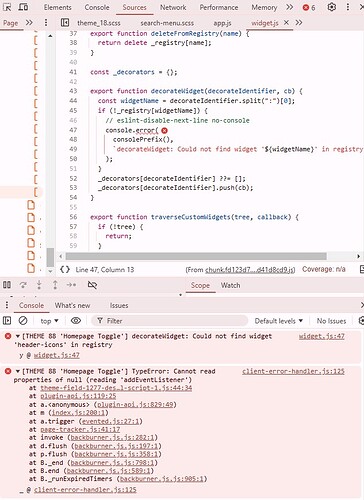364x500 pixels.
Task: Switch to theme_18.scss file tab
Action: [x=99, y=23]
